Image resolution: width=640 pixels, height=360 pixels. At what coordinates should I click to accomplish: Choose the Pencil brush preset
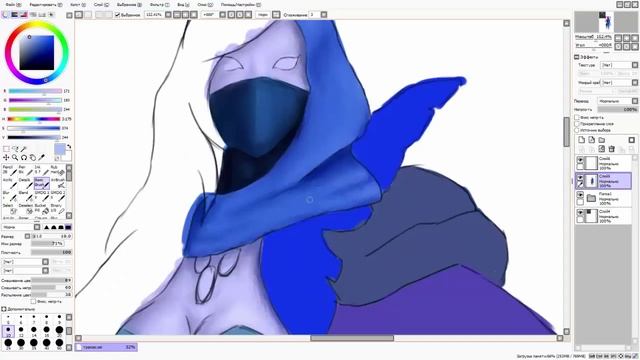coord(9,170)
